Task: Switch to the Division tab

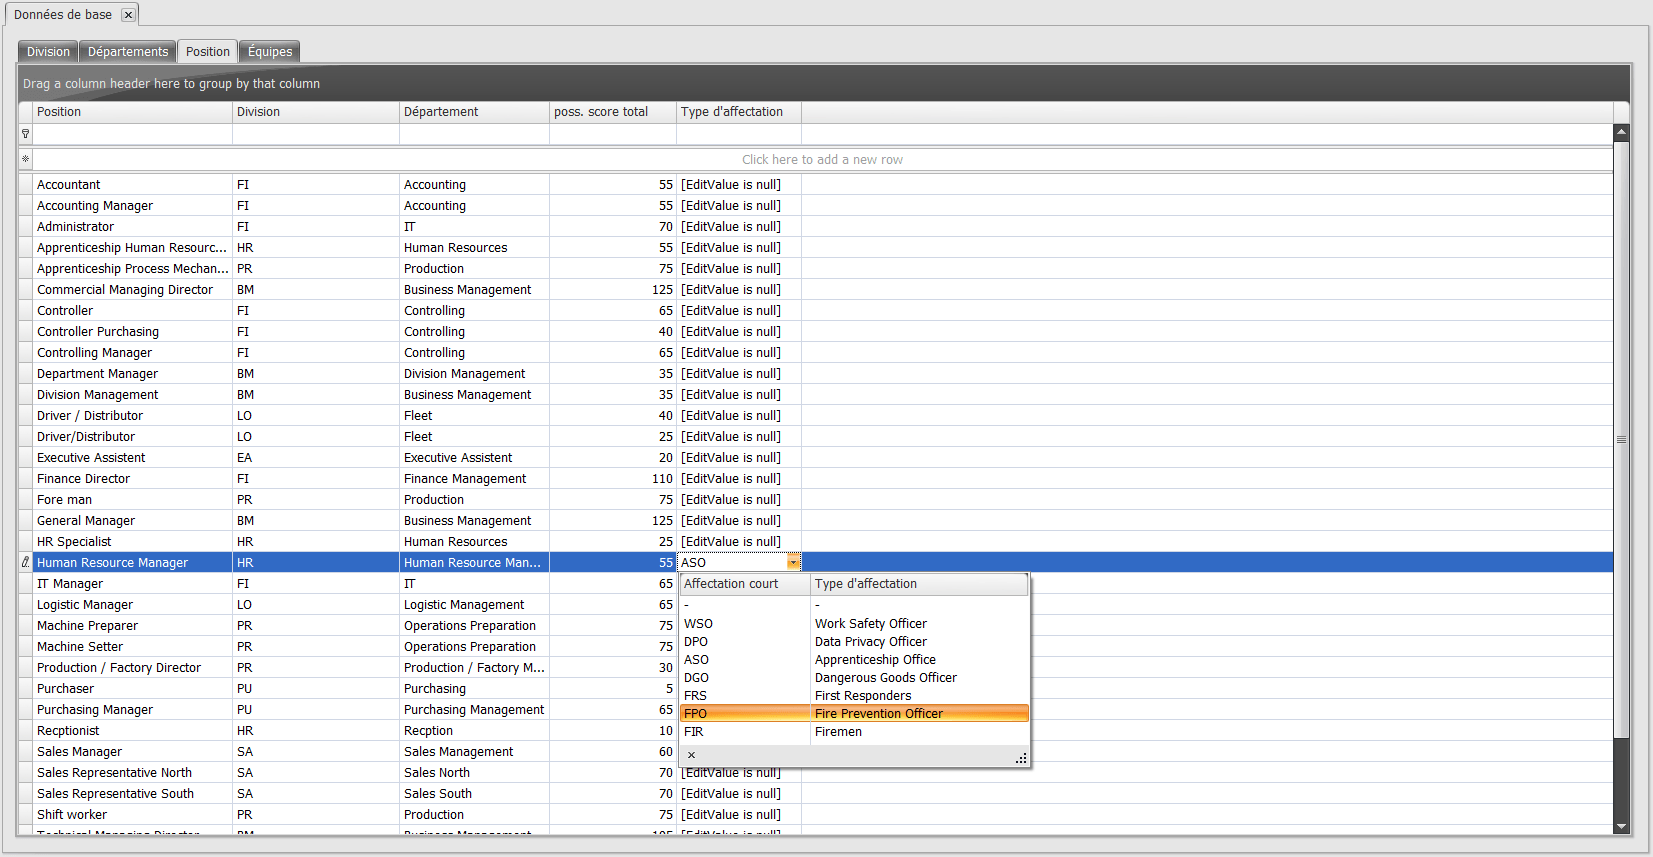Action: pyautogui.click(x=48, y=52)
